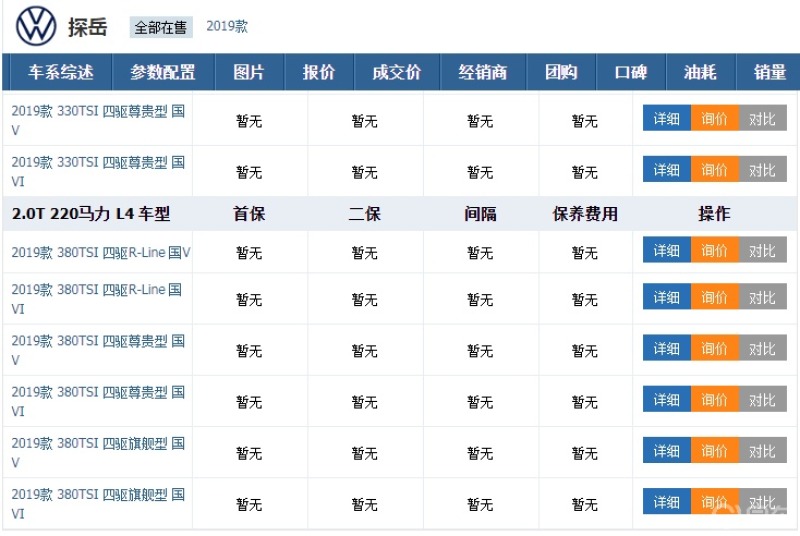Screen dimensions: 800x536
Task: Click 详细 for 330TSI 四驱尊贵型 国VI
Action: tap(666, 169)
